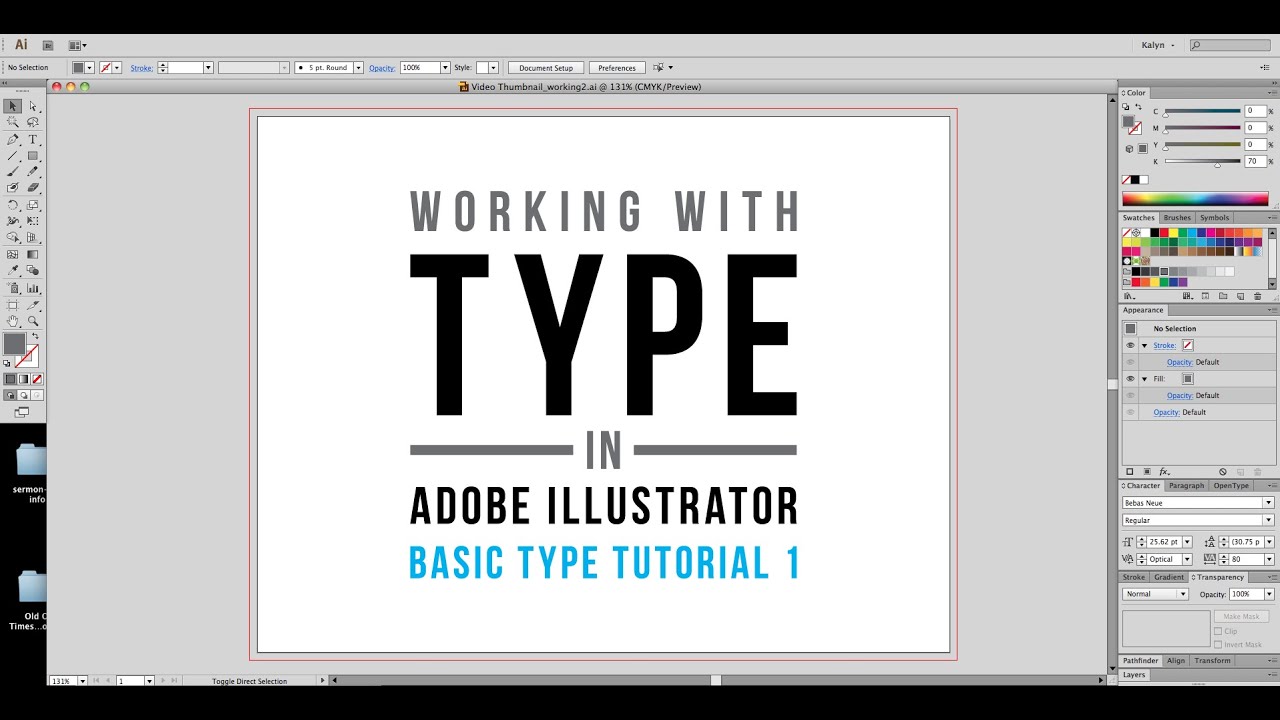Click the Stroke link in Appearance panel
The width and height of the screenshot is (1280, 720).
(x=1164, y=346)
